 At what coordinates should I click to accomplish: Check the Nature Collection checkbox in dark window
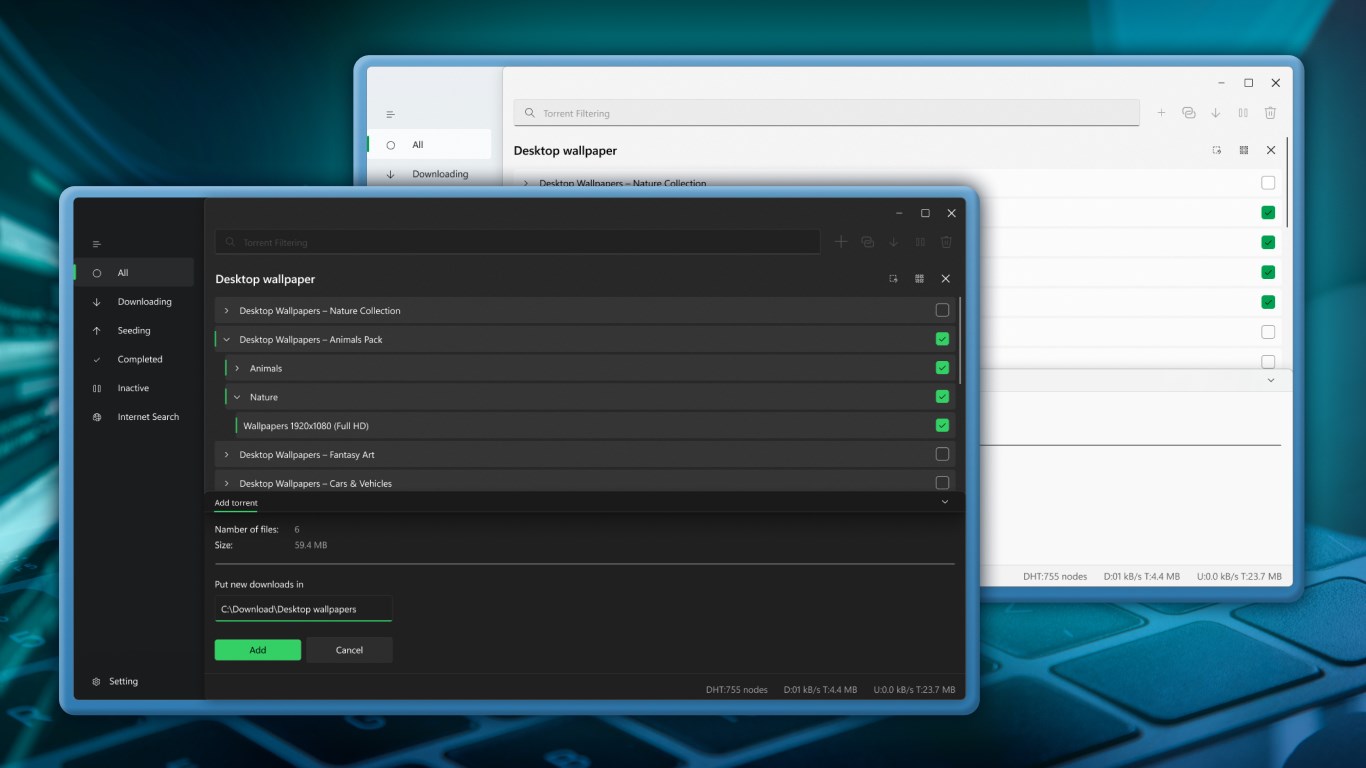pos(942,310)
